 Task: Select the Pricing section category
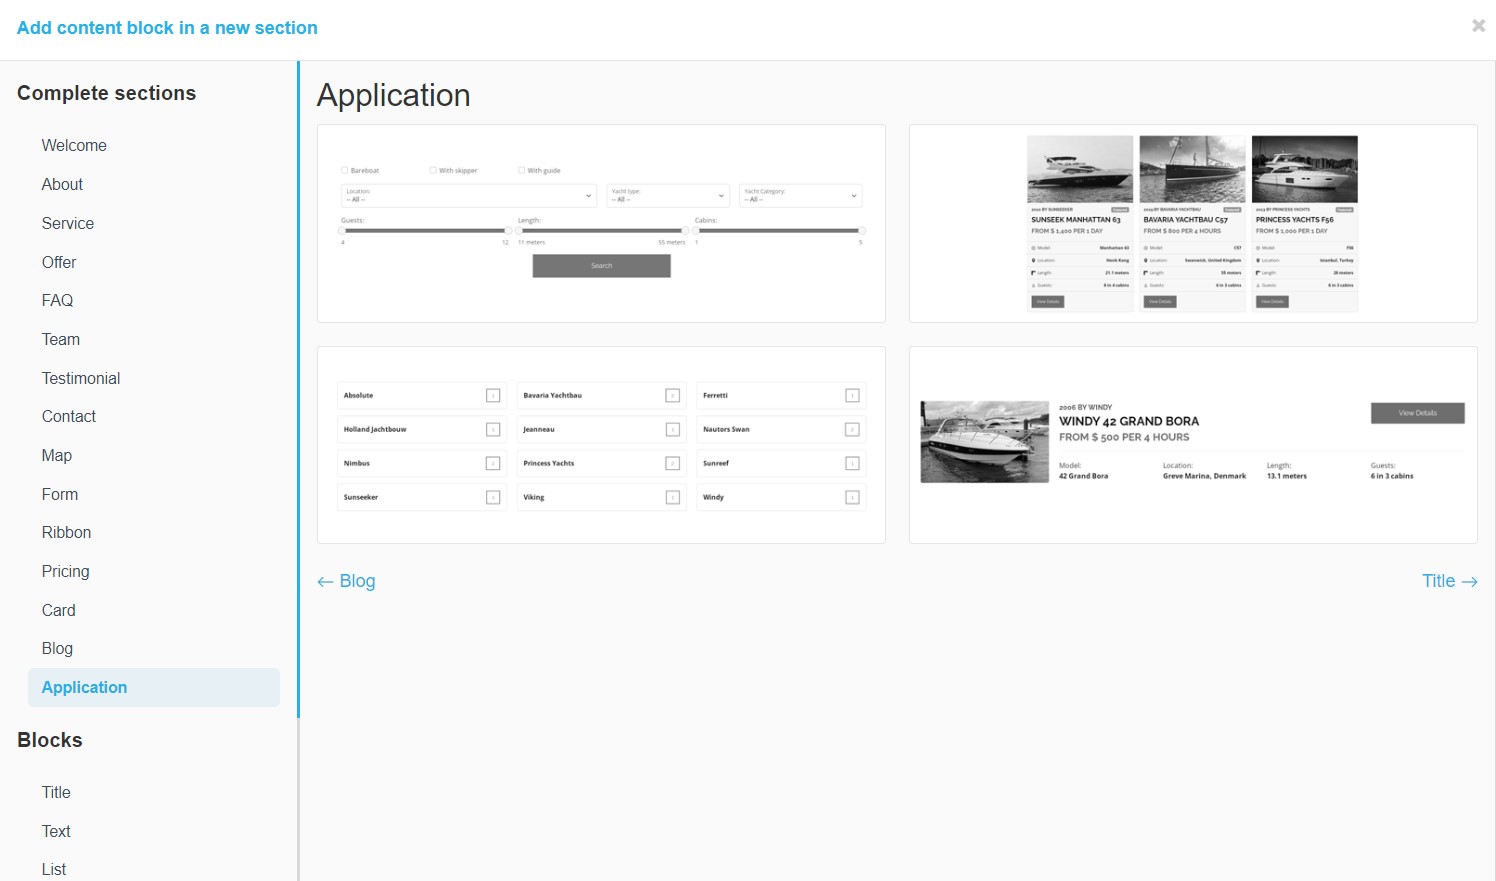point(65,571)
